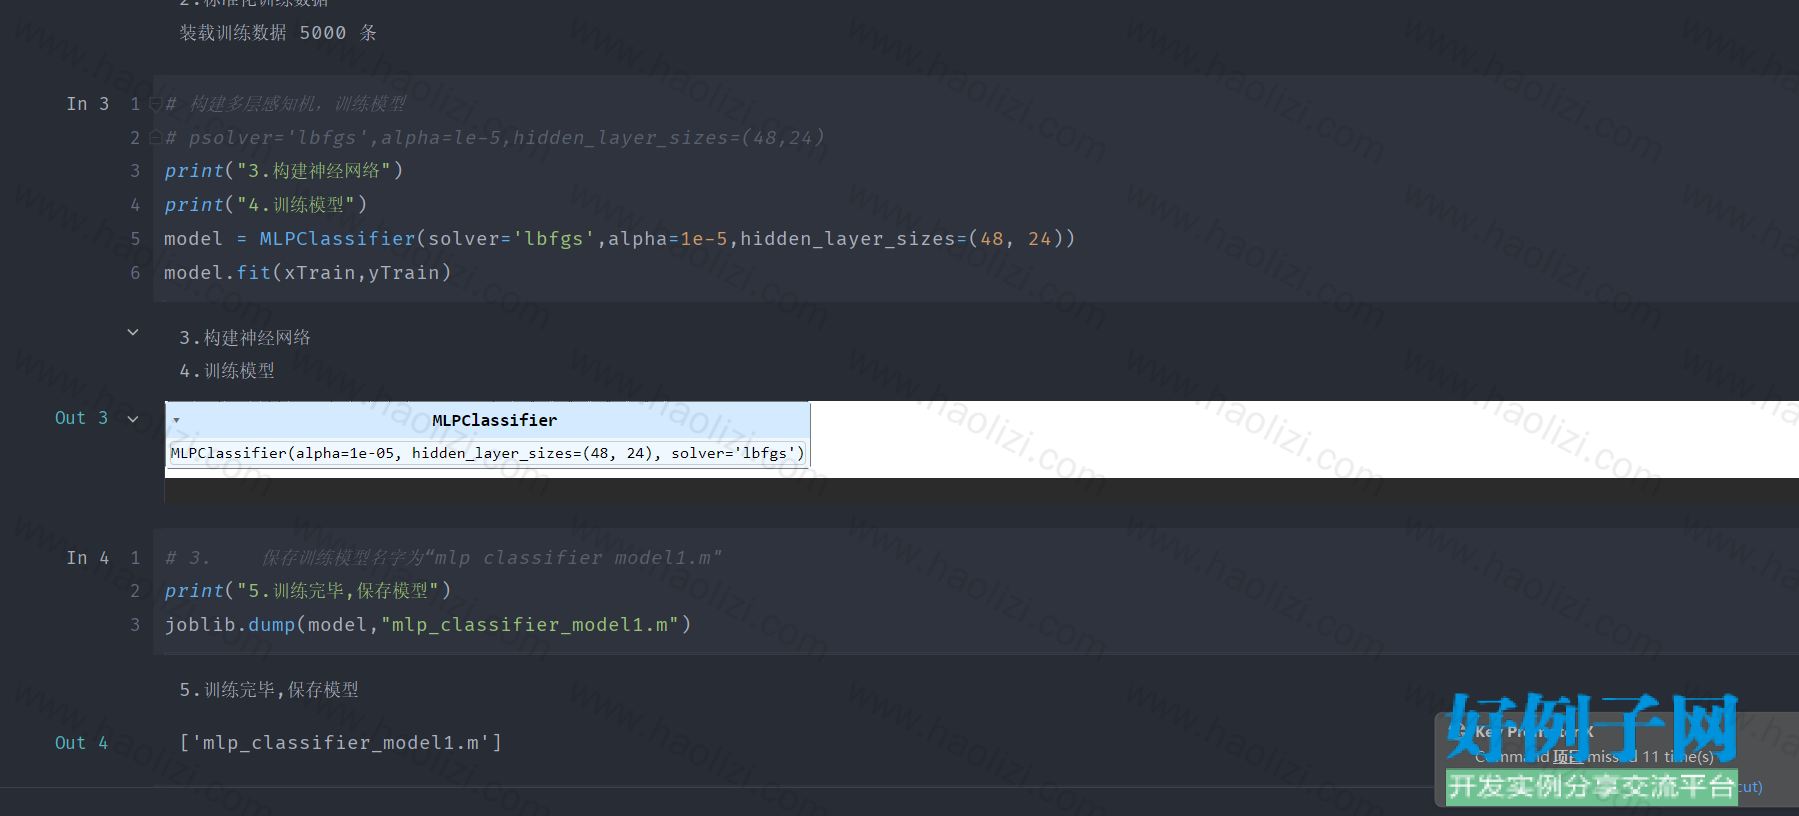The height and width of the screenshot is (816, 1799).
Task: Toggle fold marker beside psolver comment line
Action: pyautogui.click(x=155, y=138)
